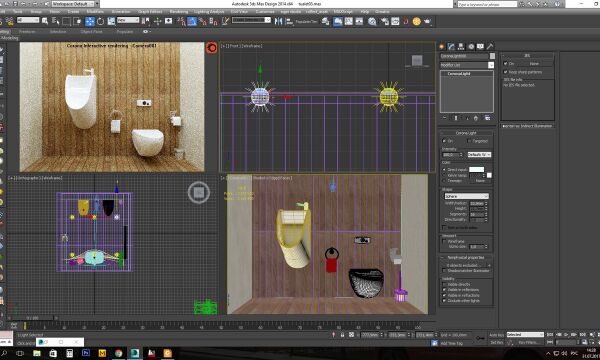
Task: Click the Render teapot icon
Action: [427, 21]
